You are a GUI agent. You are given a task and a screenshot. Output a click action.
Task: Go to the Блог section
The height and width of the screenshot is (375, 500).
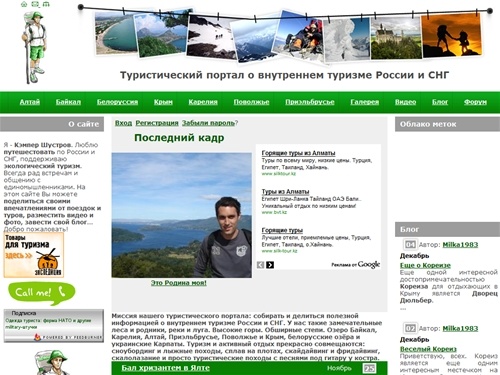[x=440, y=102]
